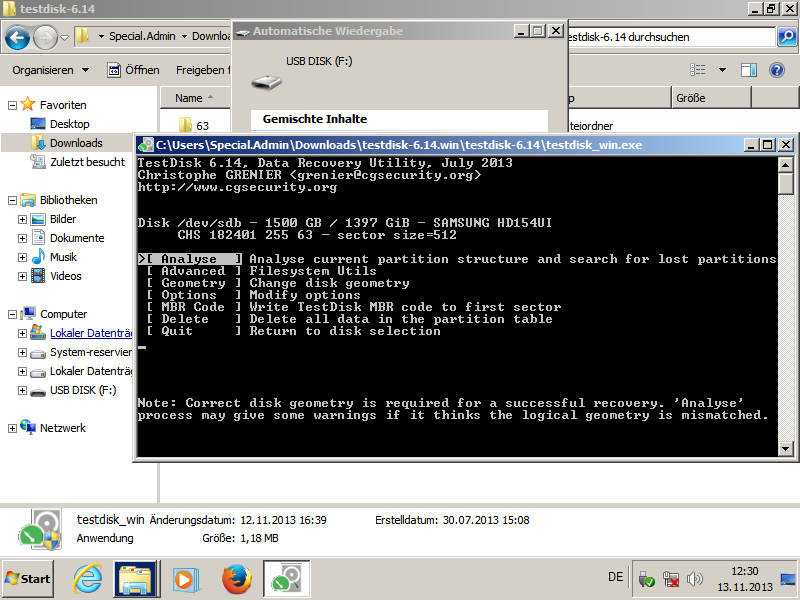Open Windows Explorer taskbar button

pyautogui.click(x=135, y=579)
